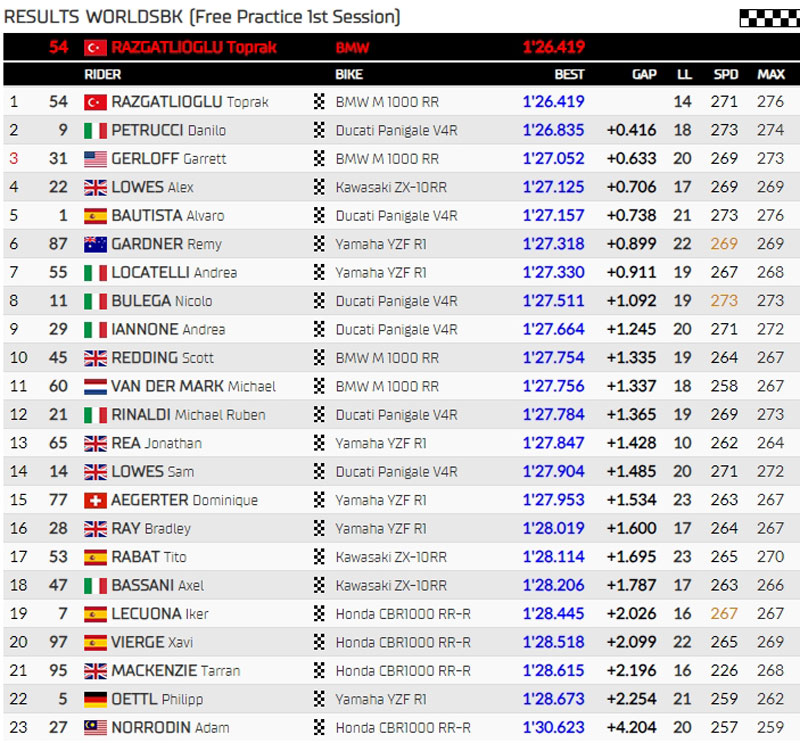Click the checkered icon in Lecuona Iker's row

point(320,614)
